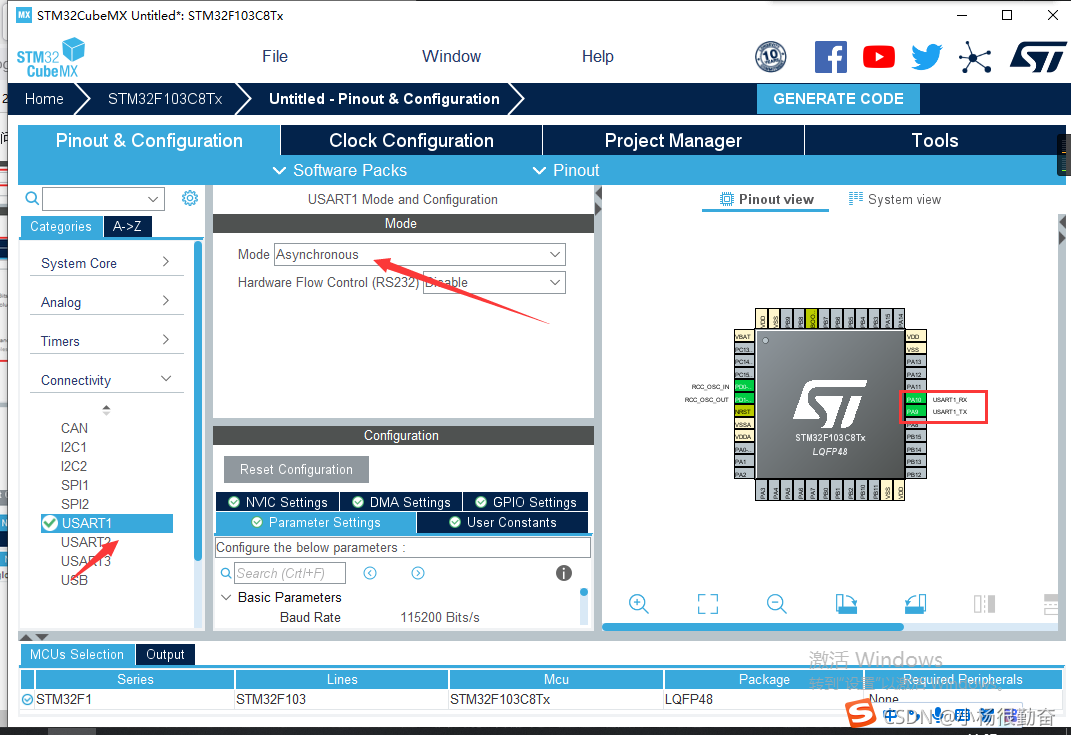Click the parameter search magnifier icon

coord(226,573)
